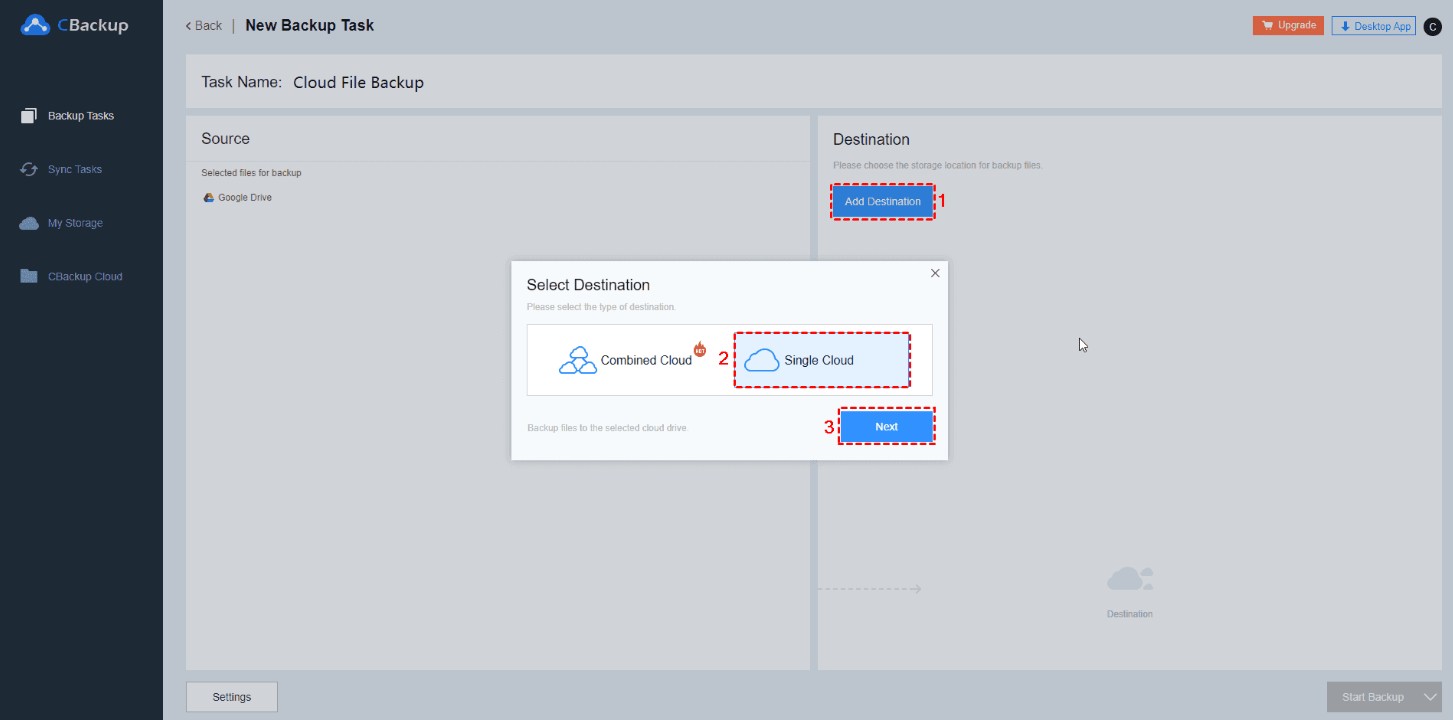Click the Destination panel heading
The height and width of the screenshot is (720, 1453).
871,139
